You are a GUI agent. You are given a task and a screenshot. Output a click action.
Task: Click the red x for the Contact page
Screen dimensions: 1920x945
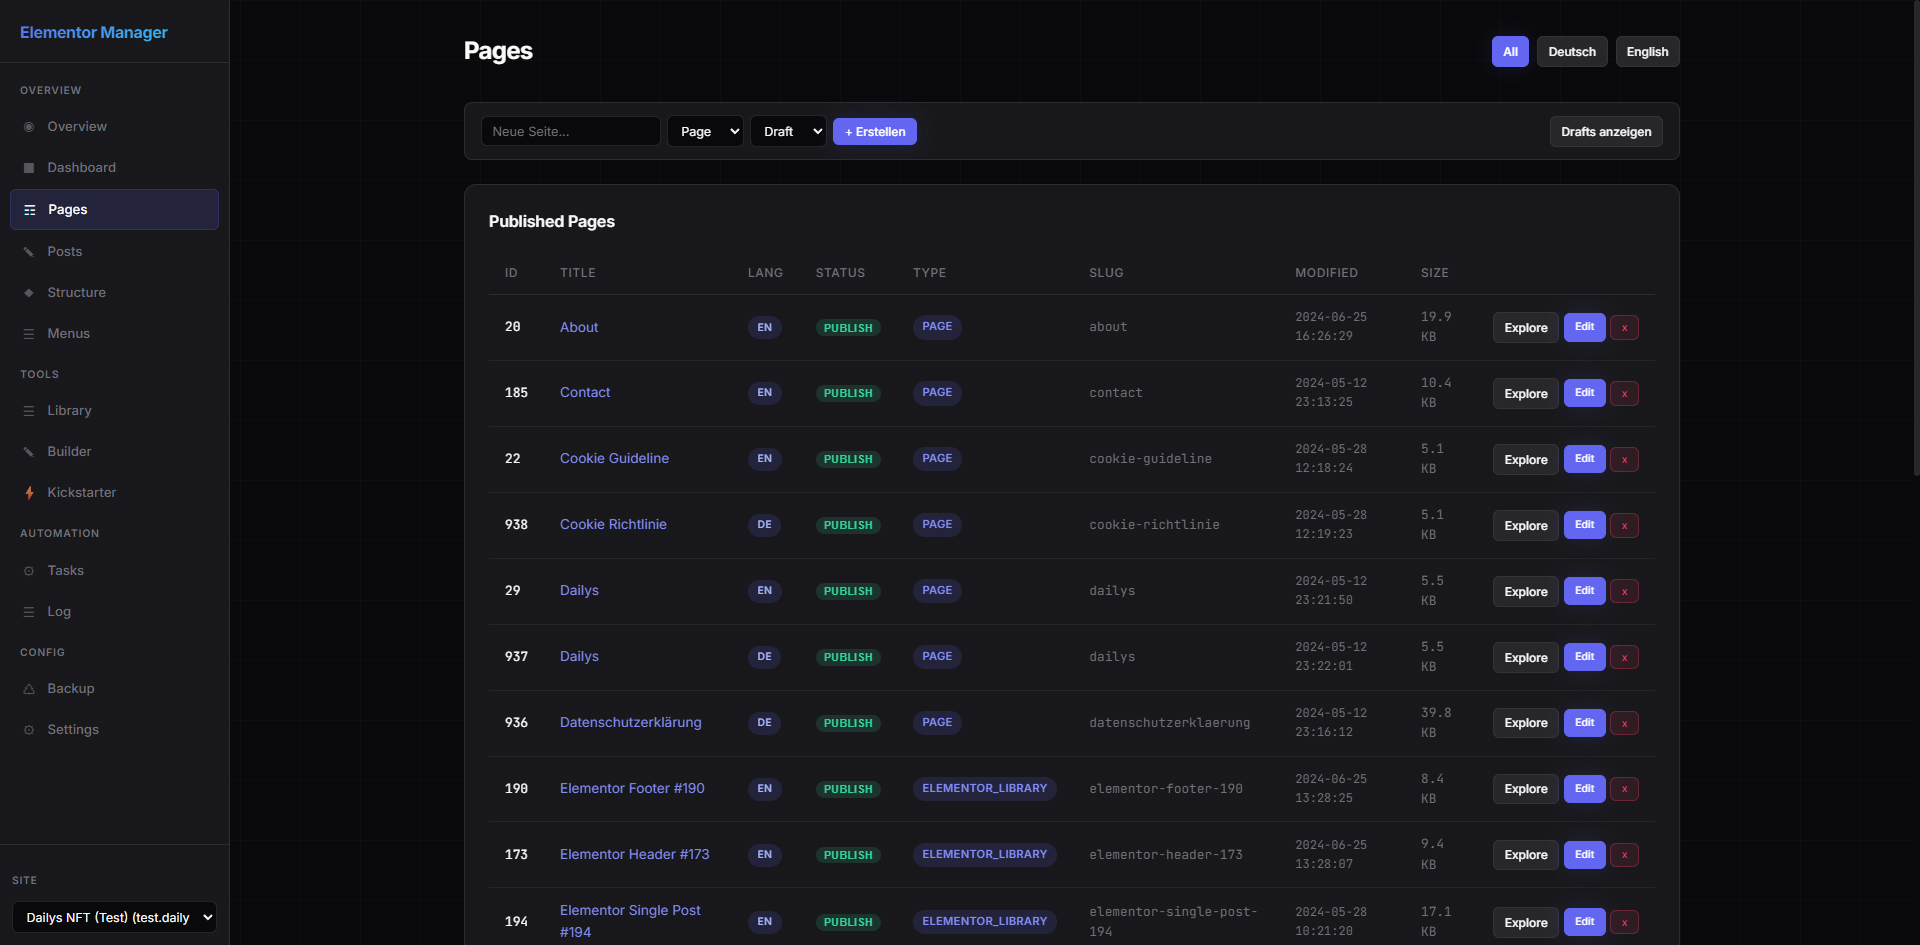1624,394
